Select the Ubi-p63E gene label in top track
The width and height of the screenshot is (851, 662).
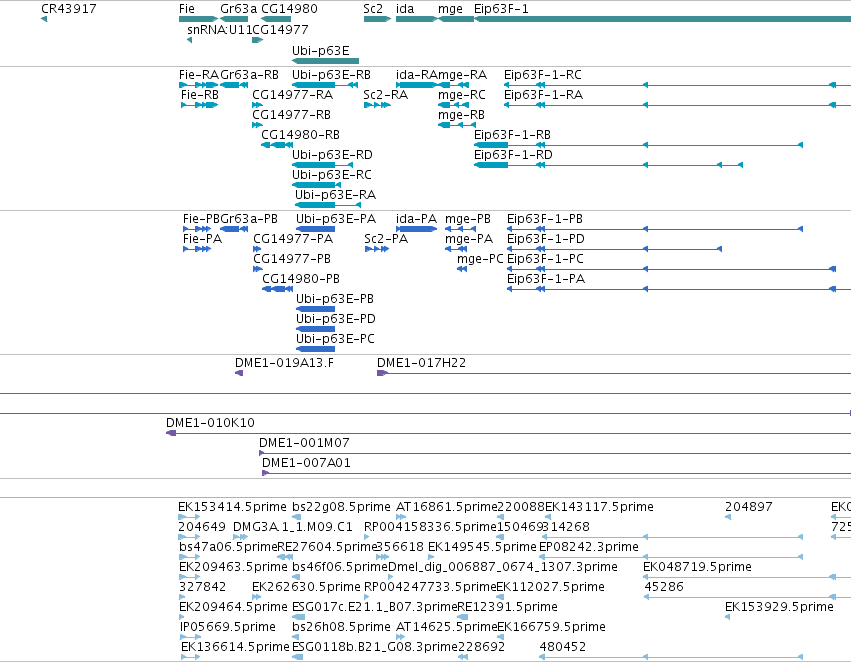(x=320, y=50)
